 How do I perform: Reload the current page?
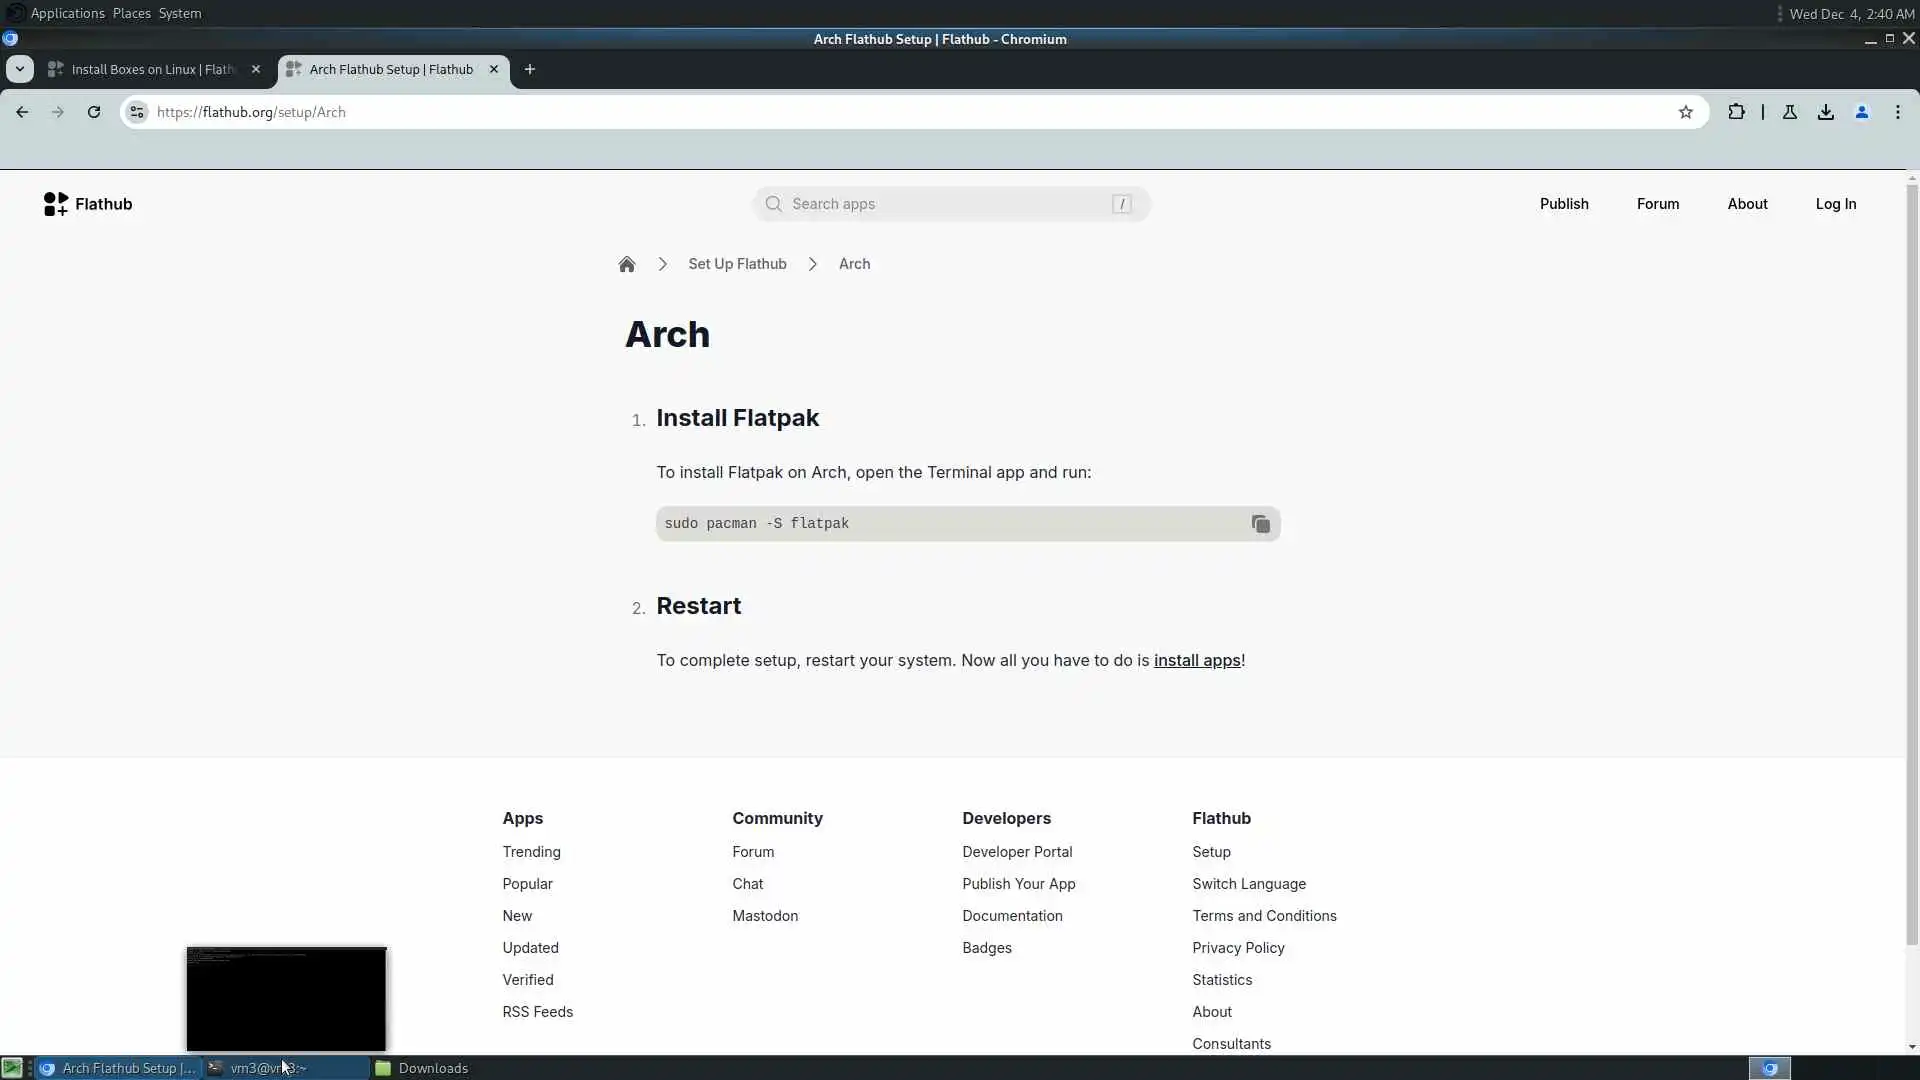pos(94,112)
